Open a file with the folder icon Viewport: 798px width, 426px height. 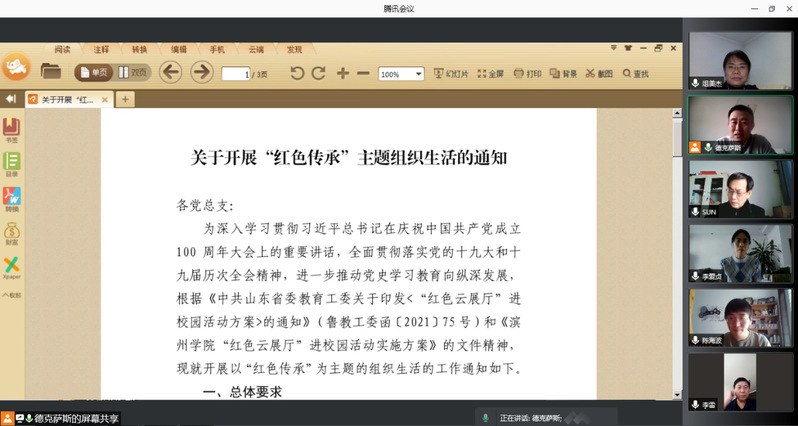point(51,72)
